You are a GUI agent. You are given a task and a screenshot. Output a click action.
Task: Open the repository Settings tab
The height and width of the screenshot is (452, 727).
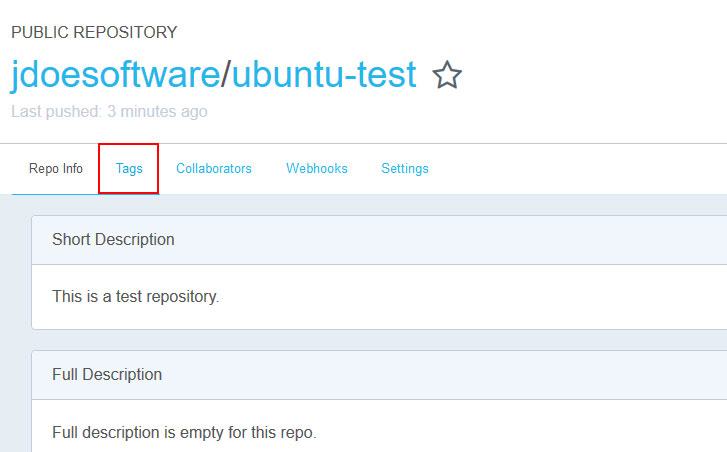point(405,168)
